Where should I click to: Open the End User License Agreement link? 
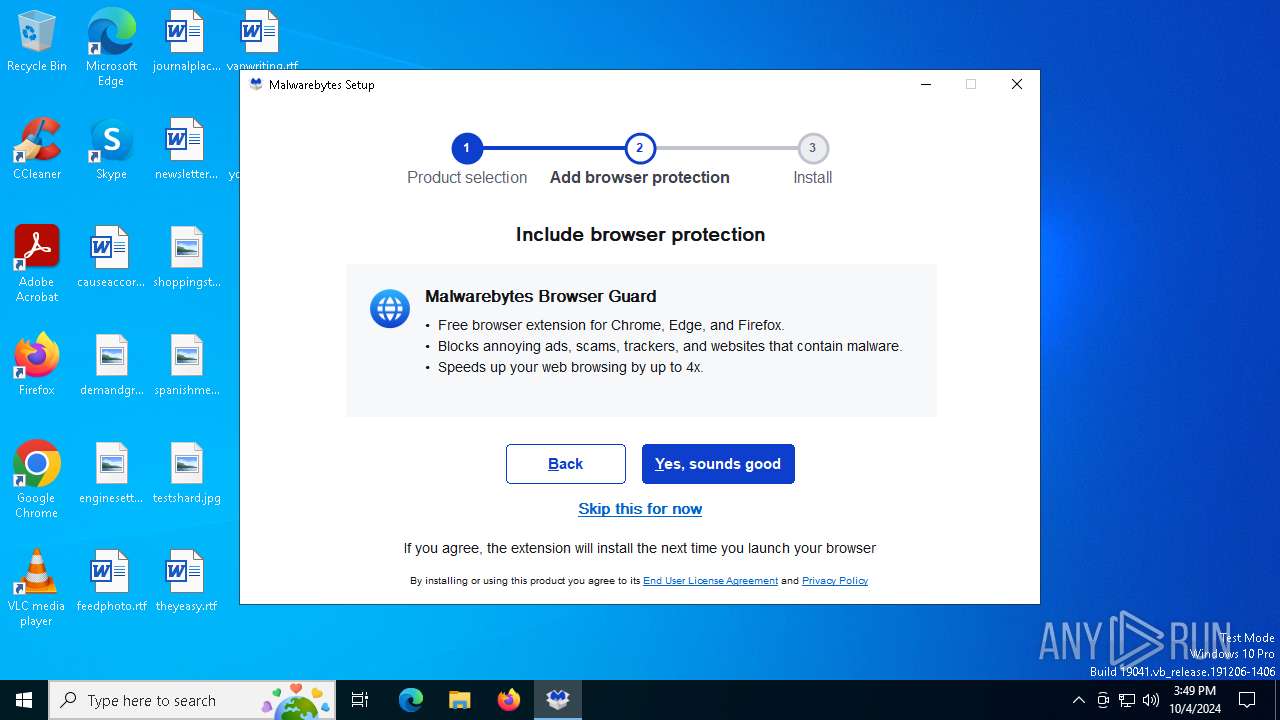710,581
